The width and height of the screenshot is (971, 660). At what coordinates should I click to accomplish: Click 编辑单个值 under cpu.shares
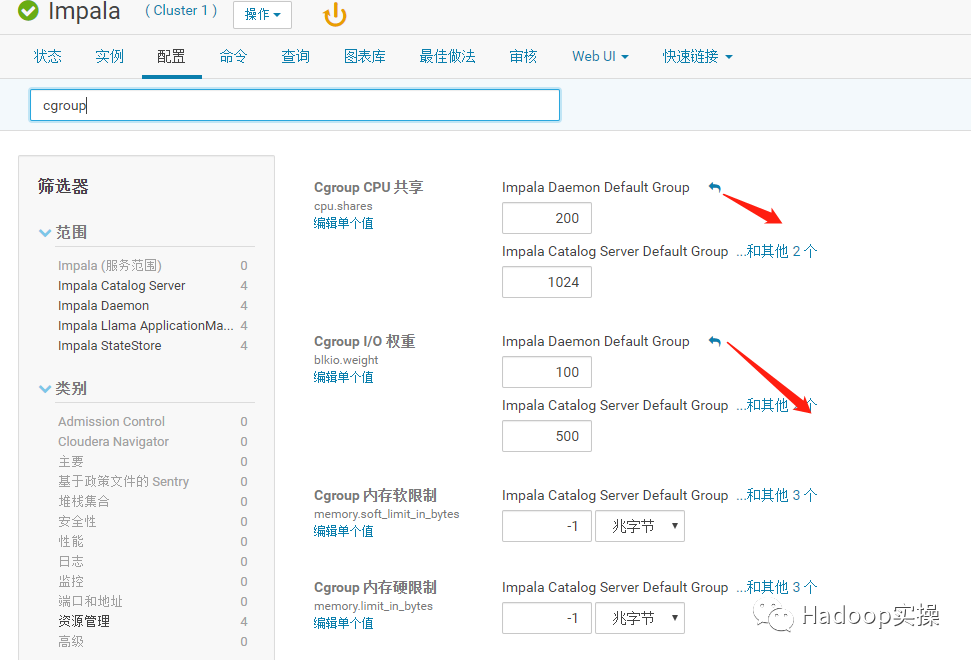344,223
